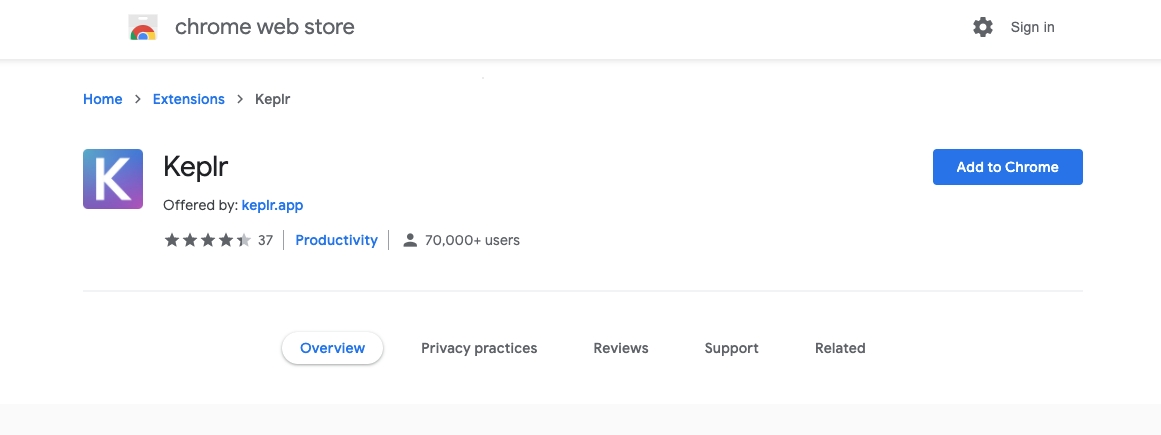View the Related tab
Image resolution: width=1161 pixels, height=435 pixels.
pyautogui.click(x=840, y=348)
